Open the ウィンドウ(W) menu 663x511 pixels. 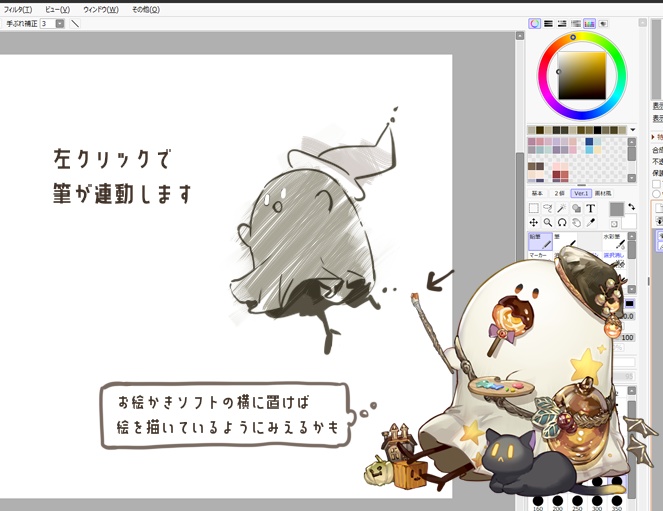click(x=101, y=9)
